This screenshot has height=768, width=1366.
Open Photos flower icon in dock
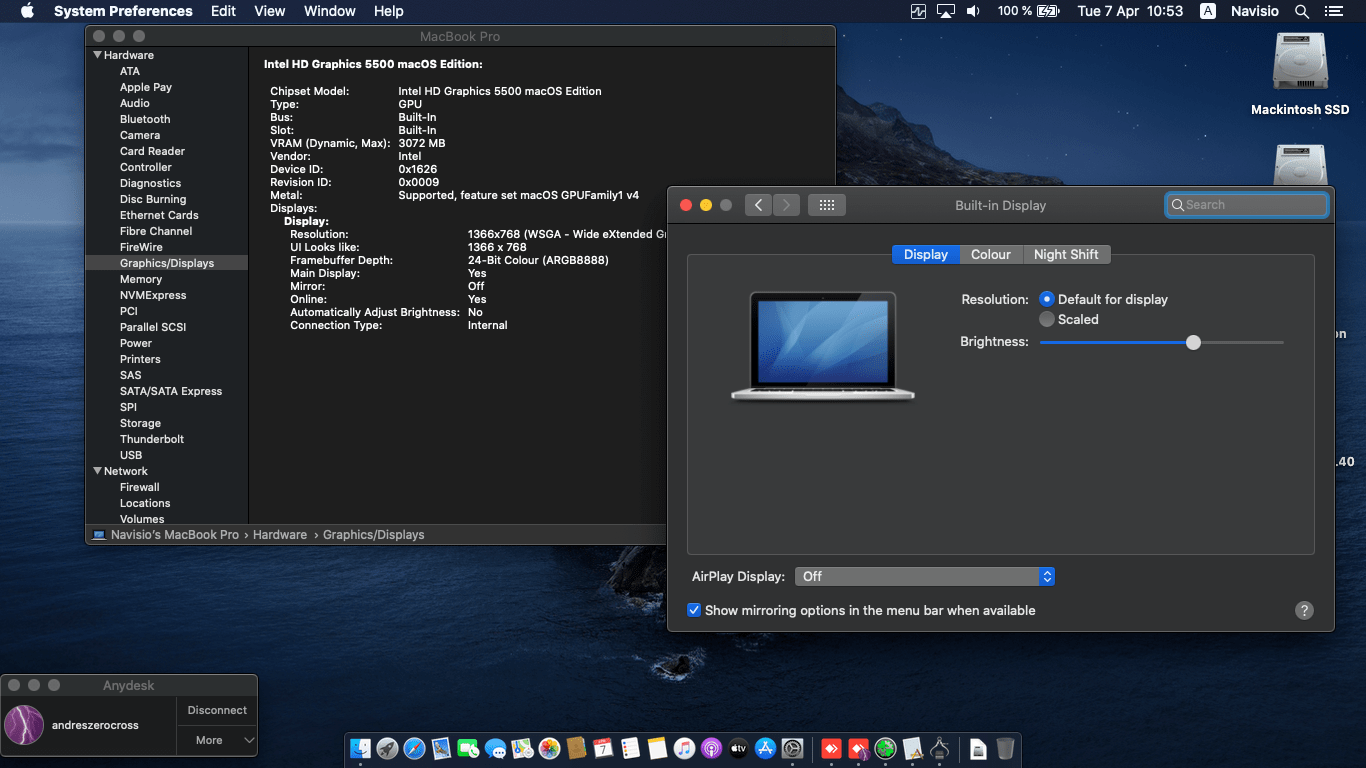[x=549, y=748]
